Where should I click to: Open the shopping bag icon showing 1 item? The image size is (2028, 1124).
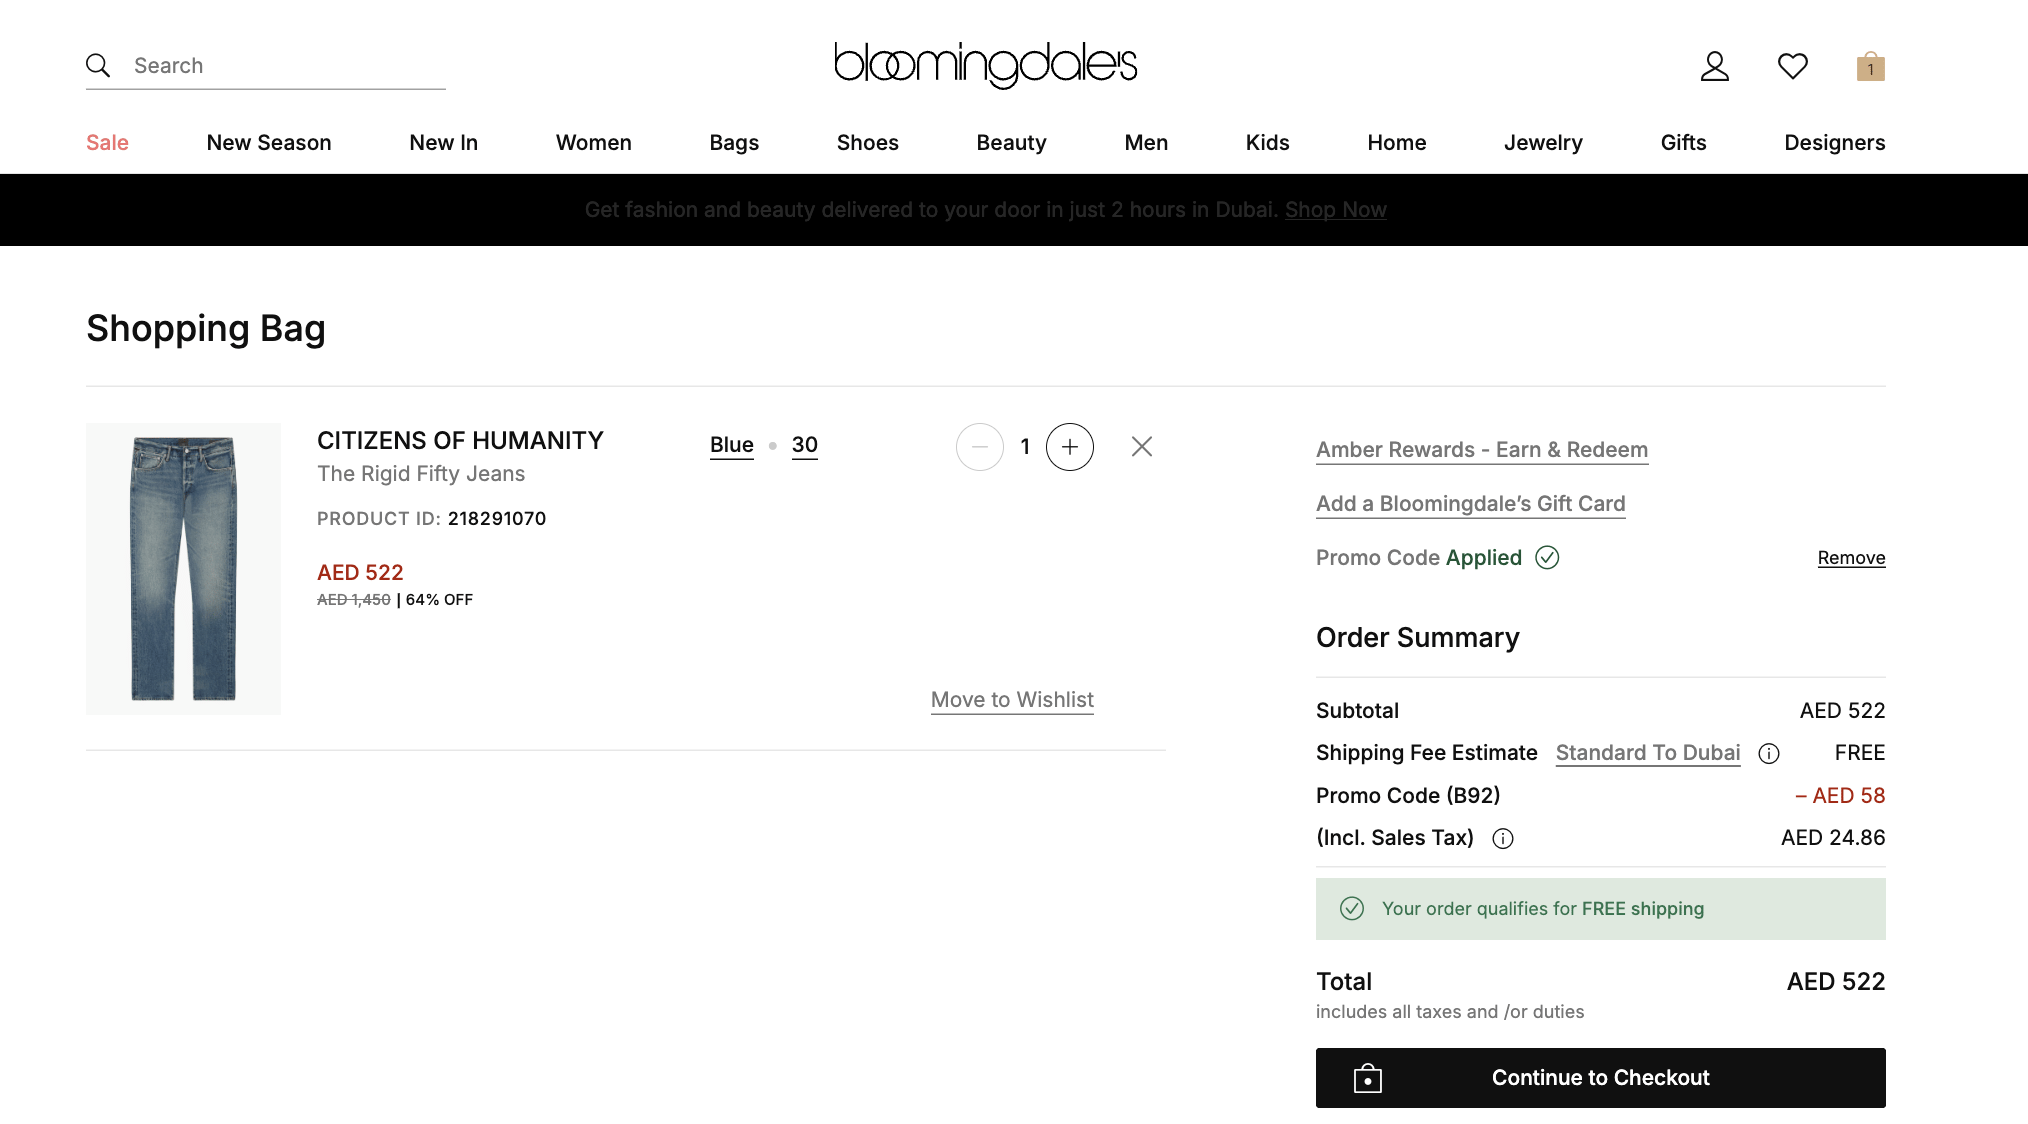pyautogui.click(x=1869, y=66)
